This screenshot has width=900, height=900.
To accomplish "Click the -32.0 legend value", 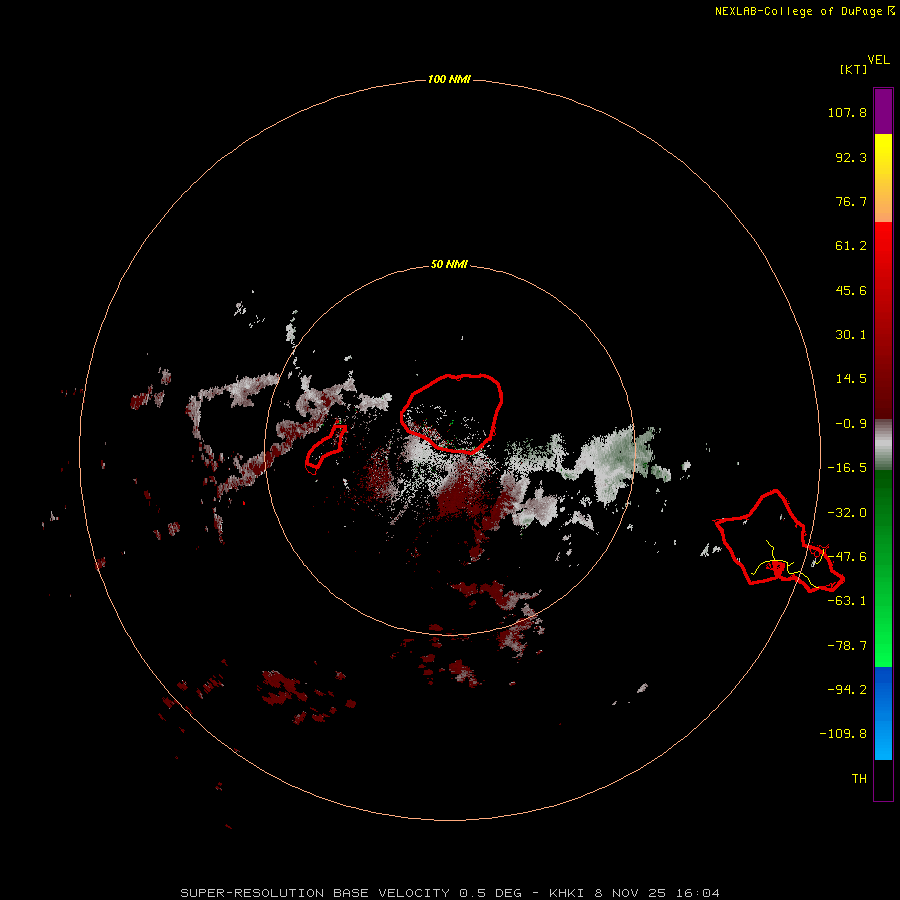I will tap(847, 513).
